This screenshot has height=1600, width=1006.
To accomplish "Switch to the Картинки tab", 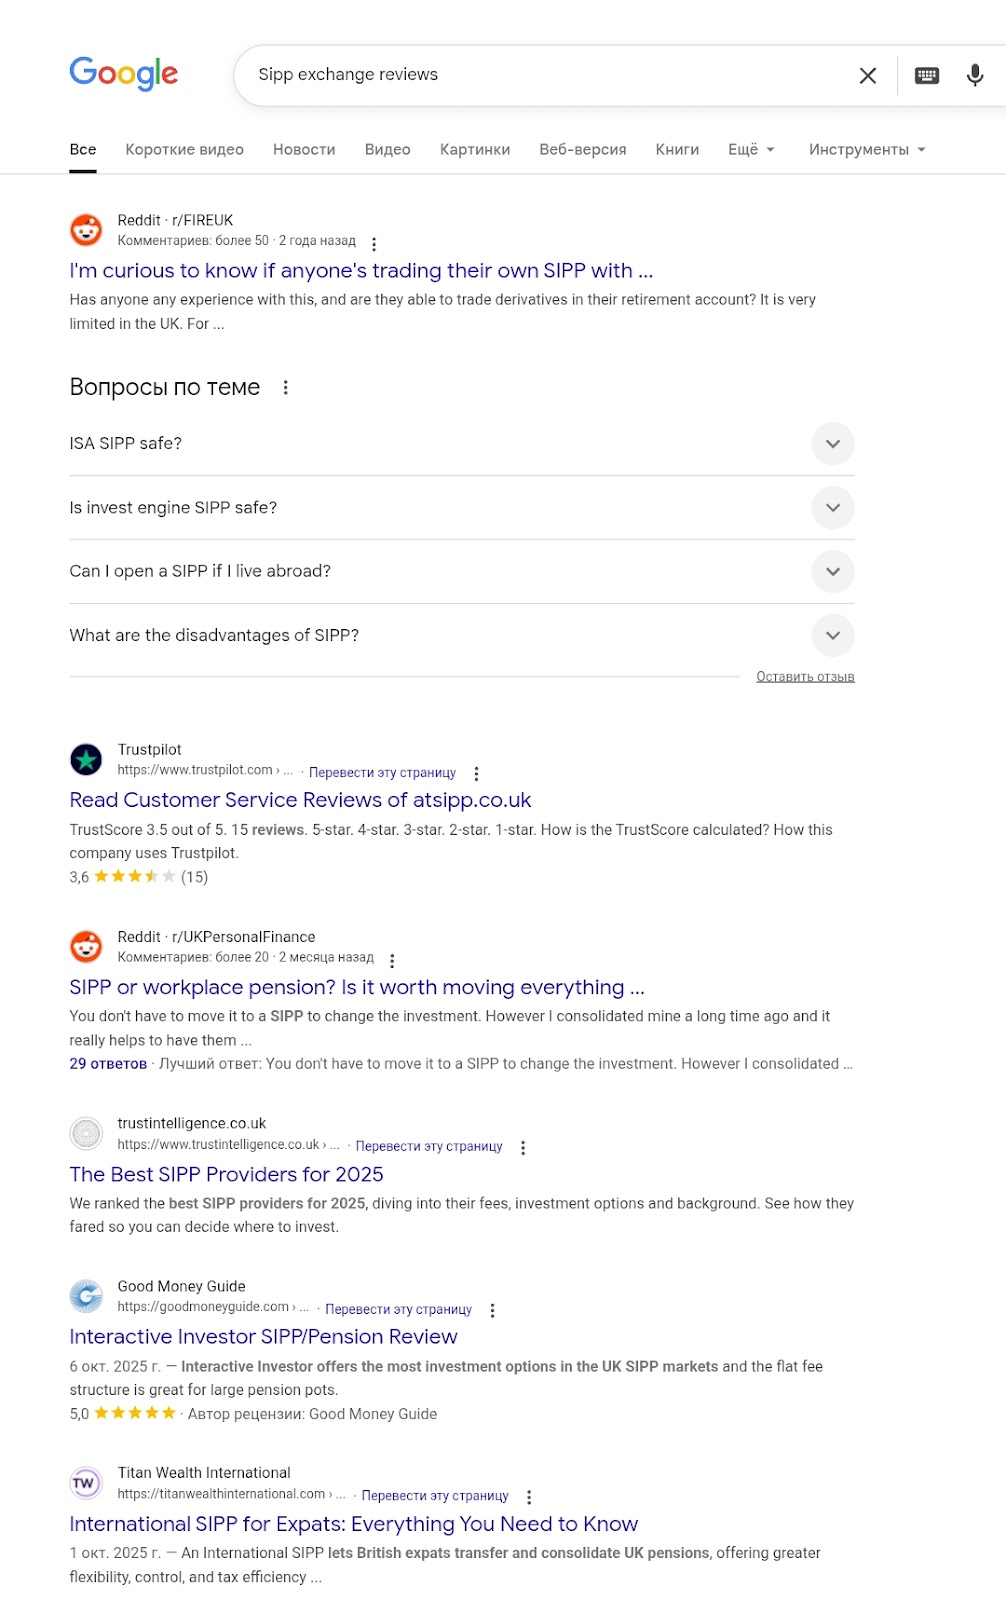I will click(x=475, y=150).
